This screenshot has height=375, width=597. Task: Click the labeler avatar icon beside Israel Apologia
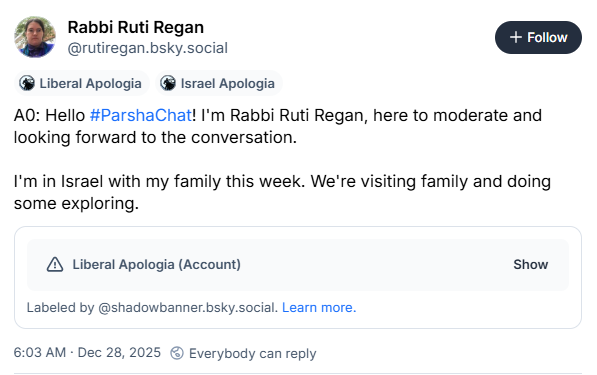pyautogui.click(x=168, y=83)
